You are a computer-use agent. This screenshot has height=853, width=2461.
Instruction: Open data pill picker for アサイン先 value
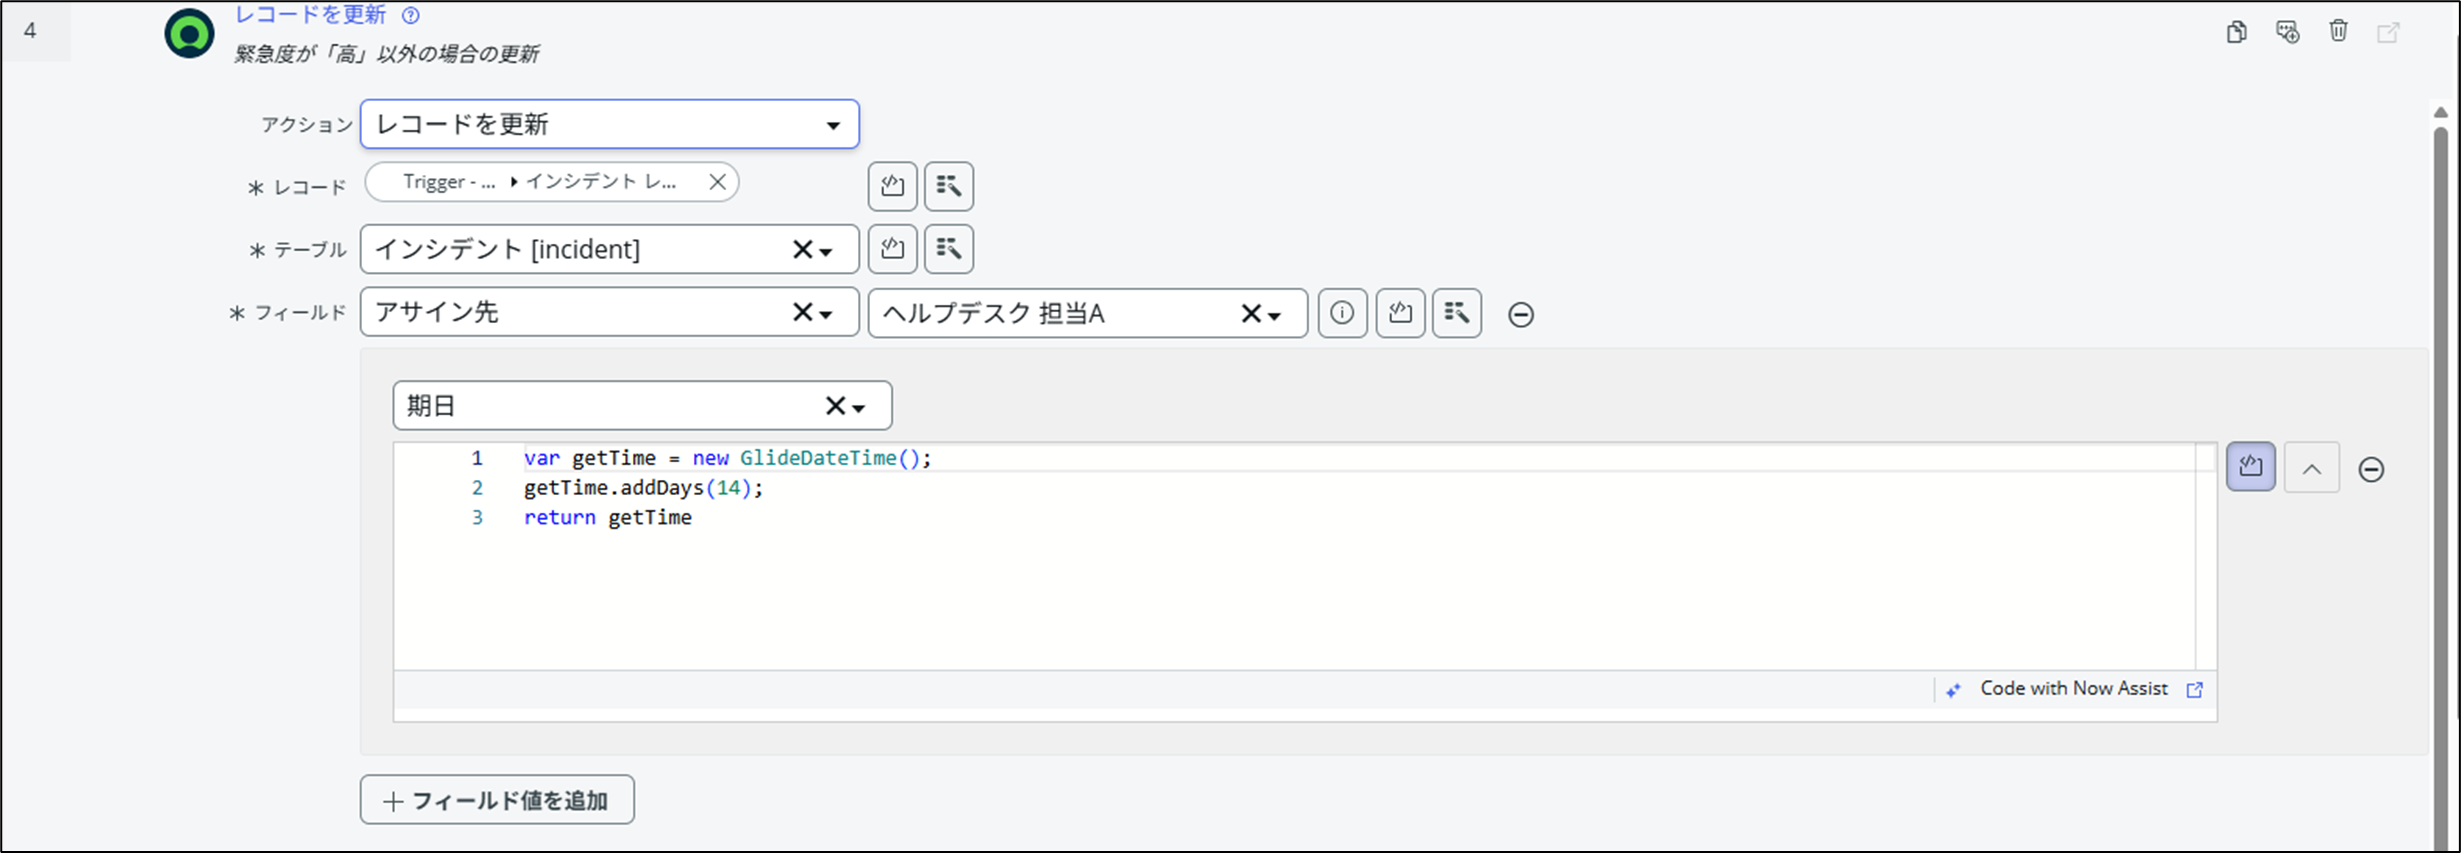point(1456,313)
